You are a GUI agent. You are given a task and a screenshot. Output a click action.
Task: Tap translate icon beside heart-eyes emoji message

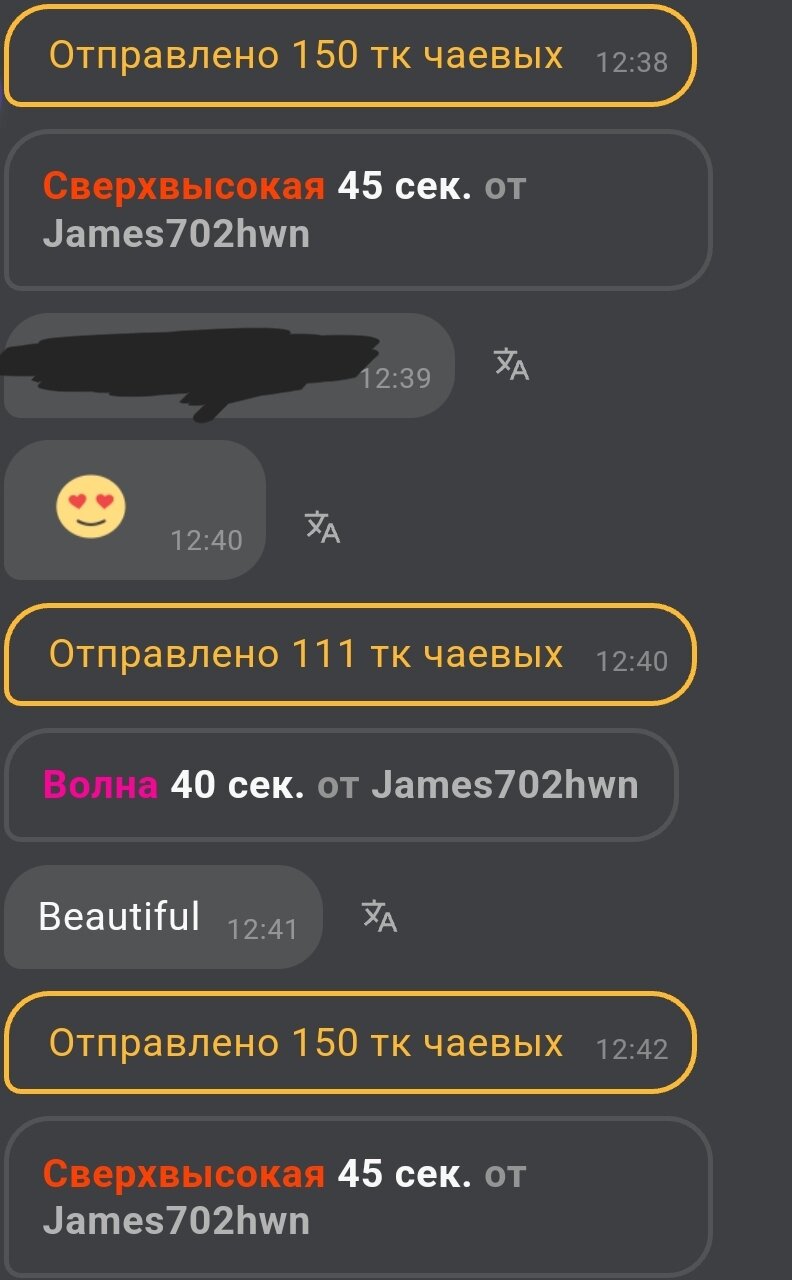(x=322, y=526)
